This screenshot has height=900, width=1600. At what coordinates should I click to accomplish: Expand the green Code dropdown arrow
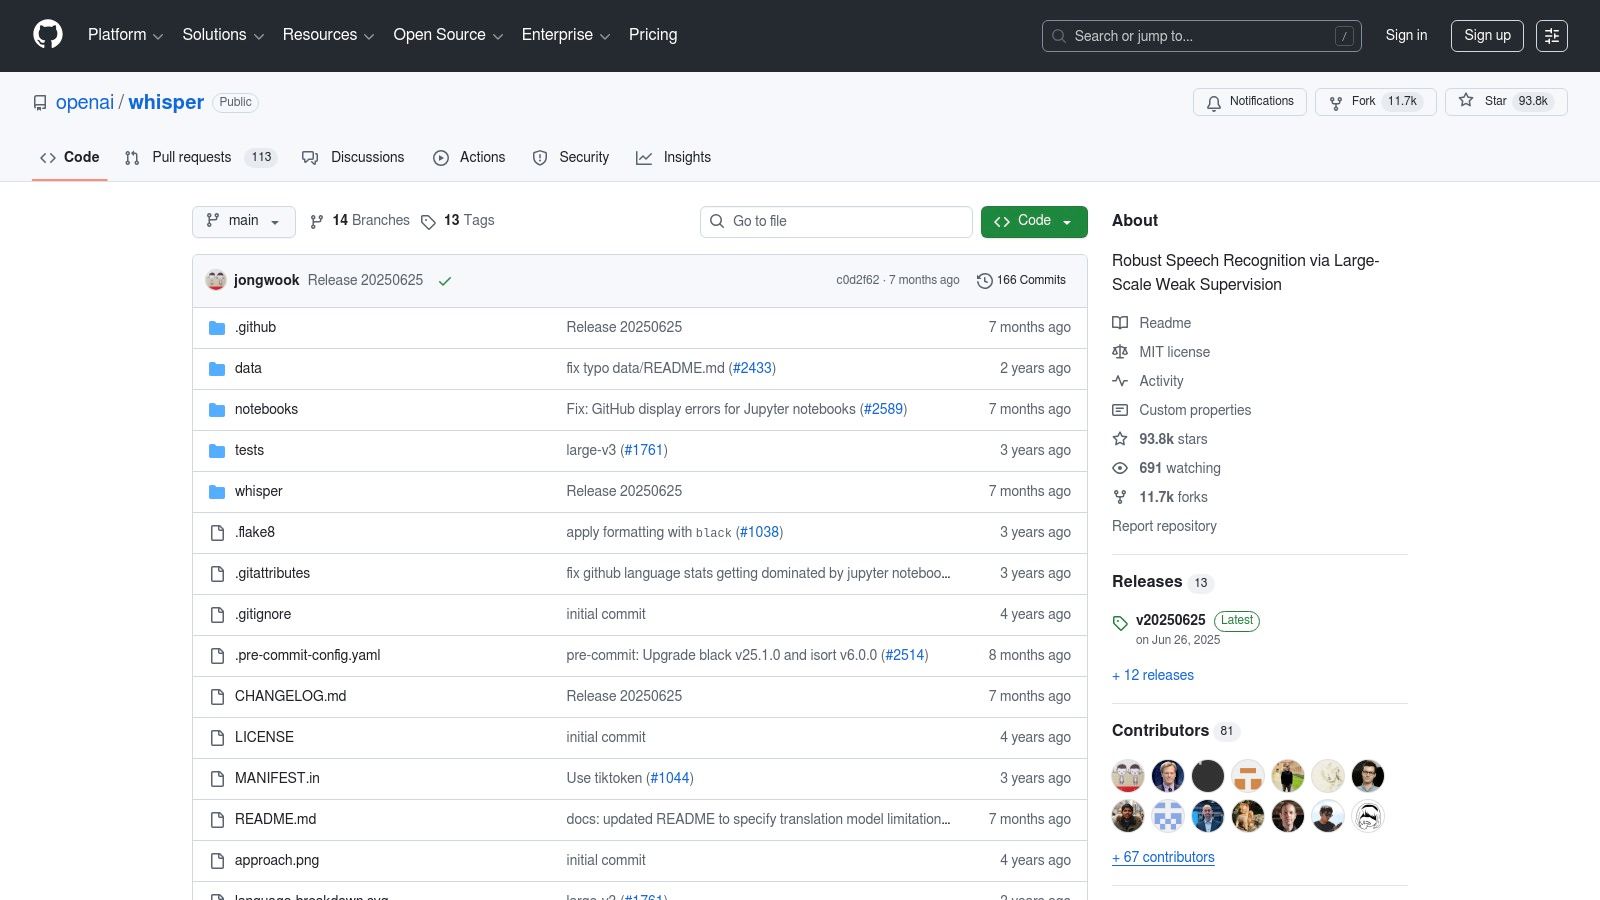point(1069,221)
